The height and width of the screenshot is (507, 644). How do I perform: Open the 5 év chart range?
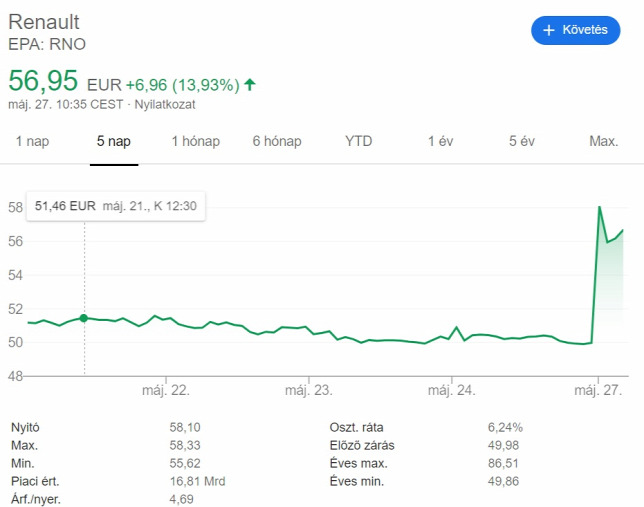(x=521, y=141)
